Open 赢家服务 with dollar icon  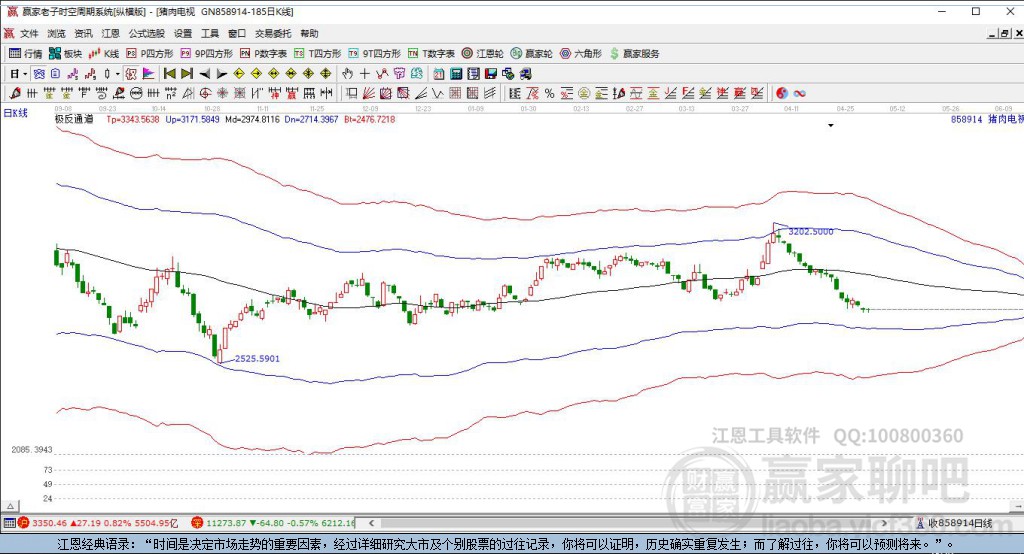tap(634, 54)
